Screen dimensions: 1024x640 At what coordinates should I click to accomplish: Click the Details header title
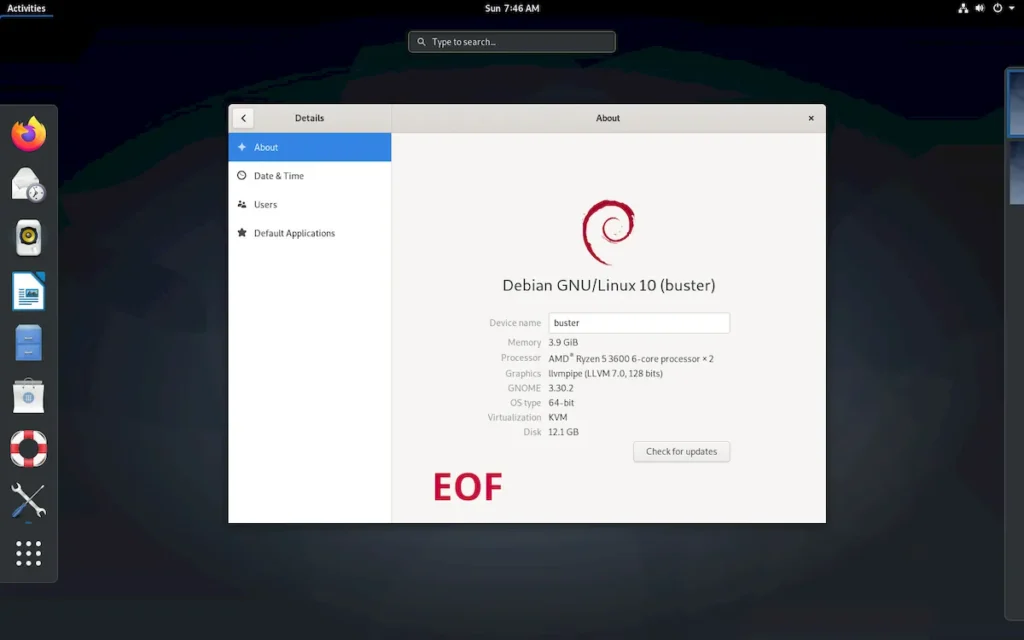point(310,118)
